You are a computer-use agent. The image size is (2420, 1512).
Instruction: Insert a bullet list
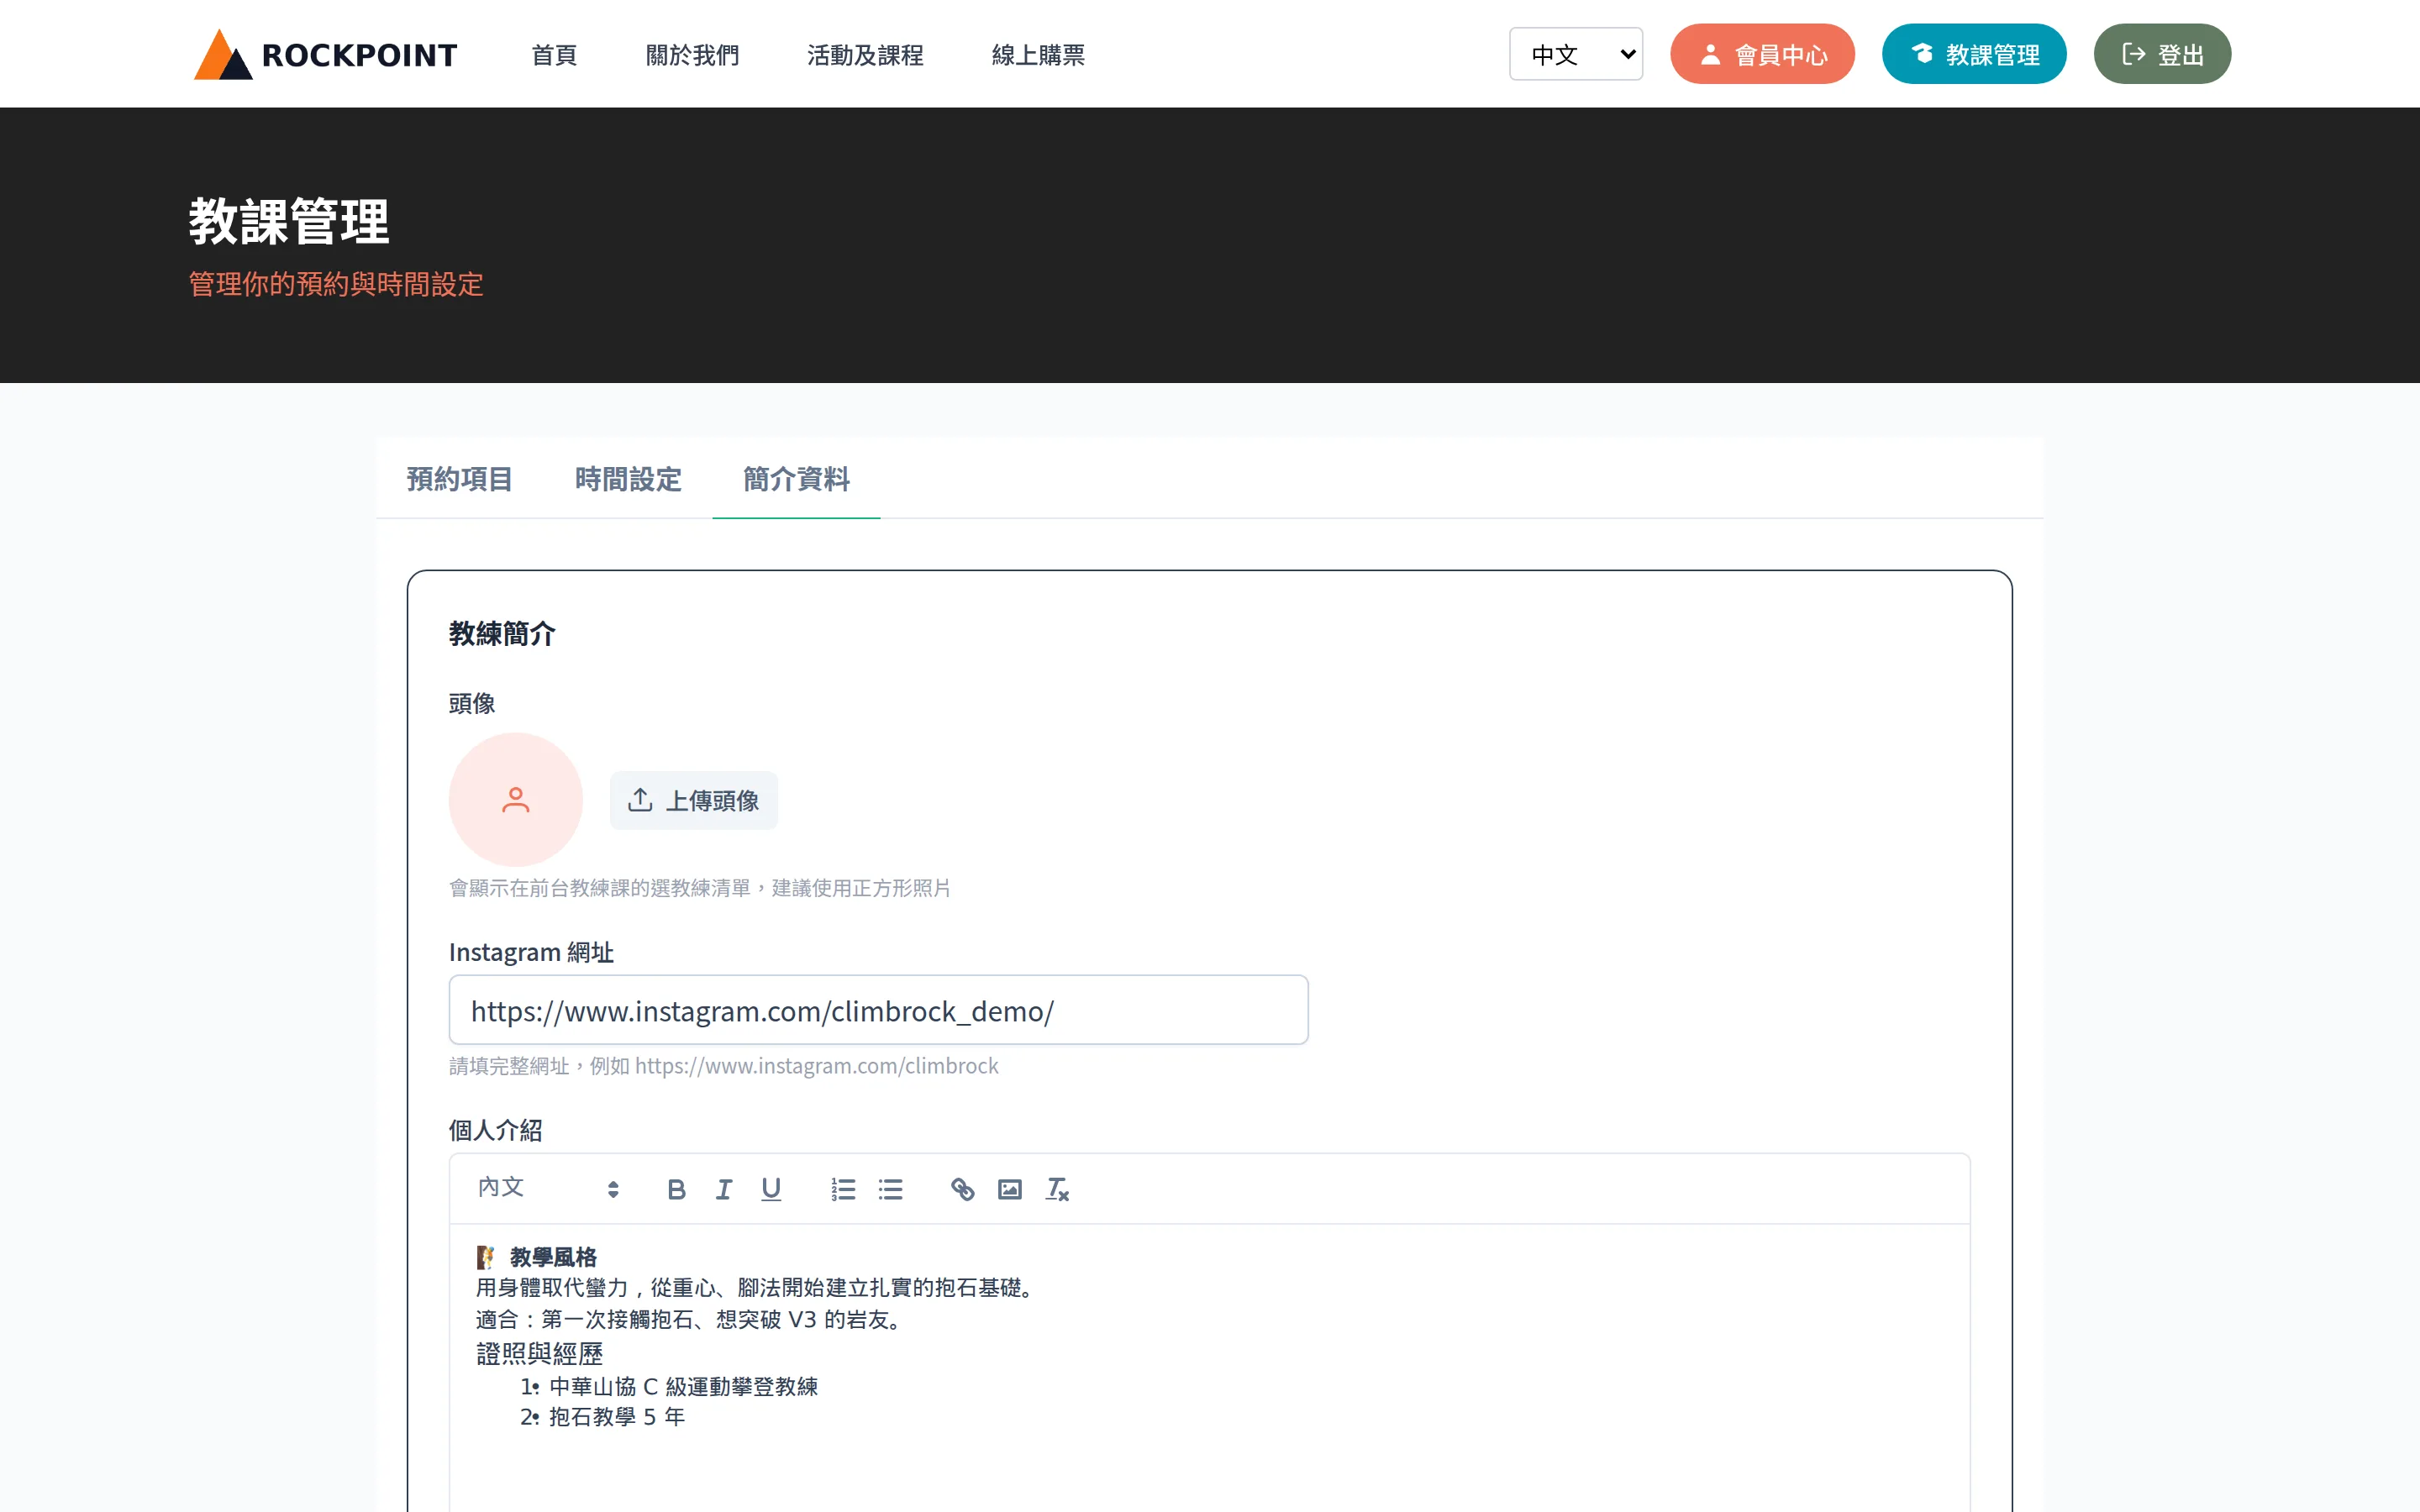[890, 1189]
